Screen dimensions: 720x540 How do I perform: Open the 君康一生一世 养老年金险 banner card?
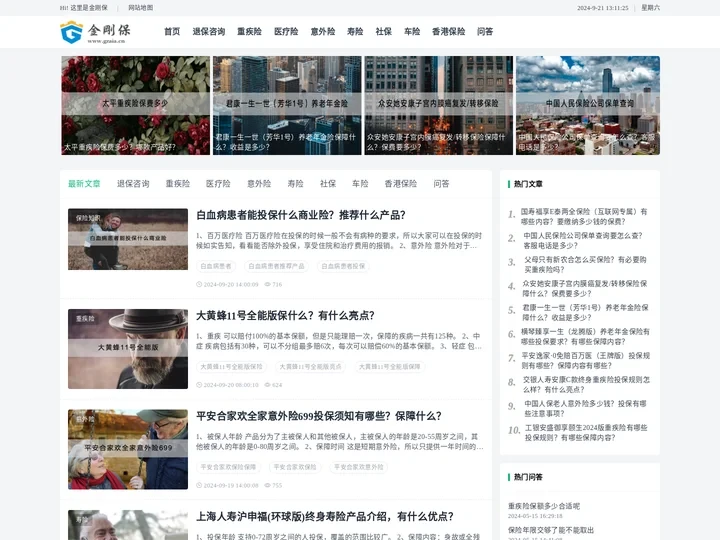tap(287, 105)
